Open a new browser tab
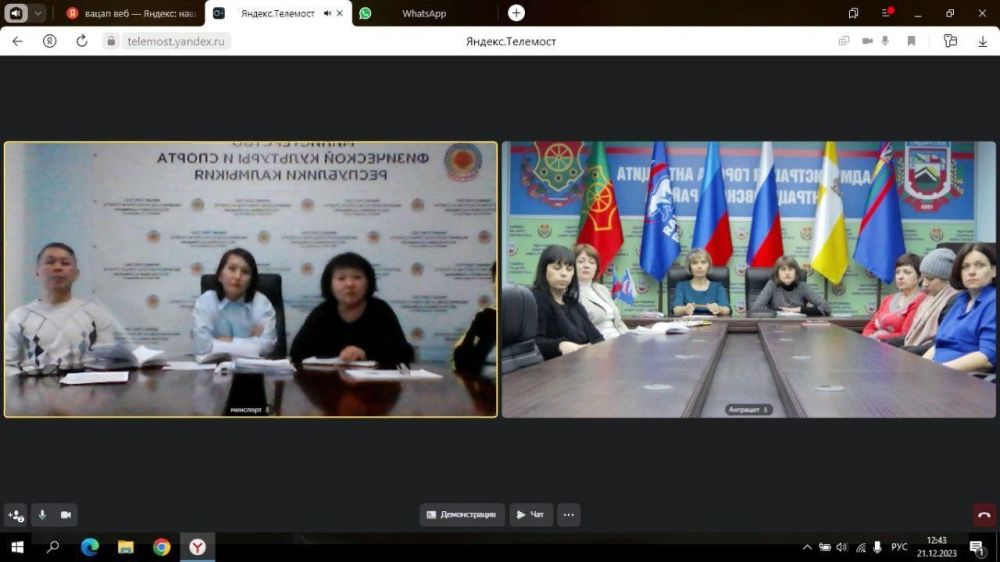 pyautogui.click(x=516, y=13)
